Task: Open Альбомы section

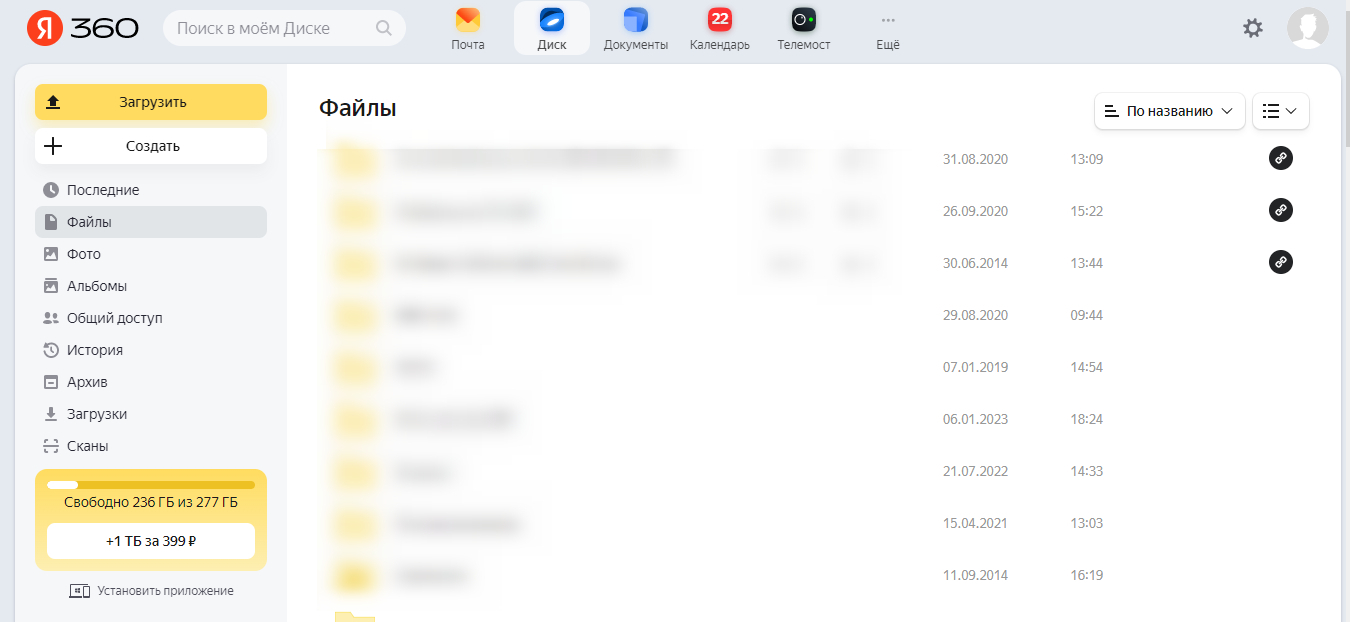Action: click(x=151, y=286)
